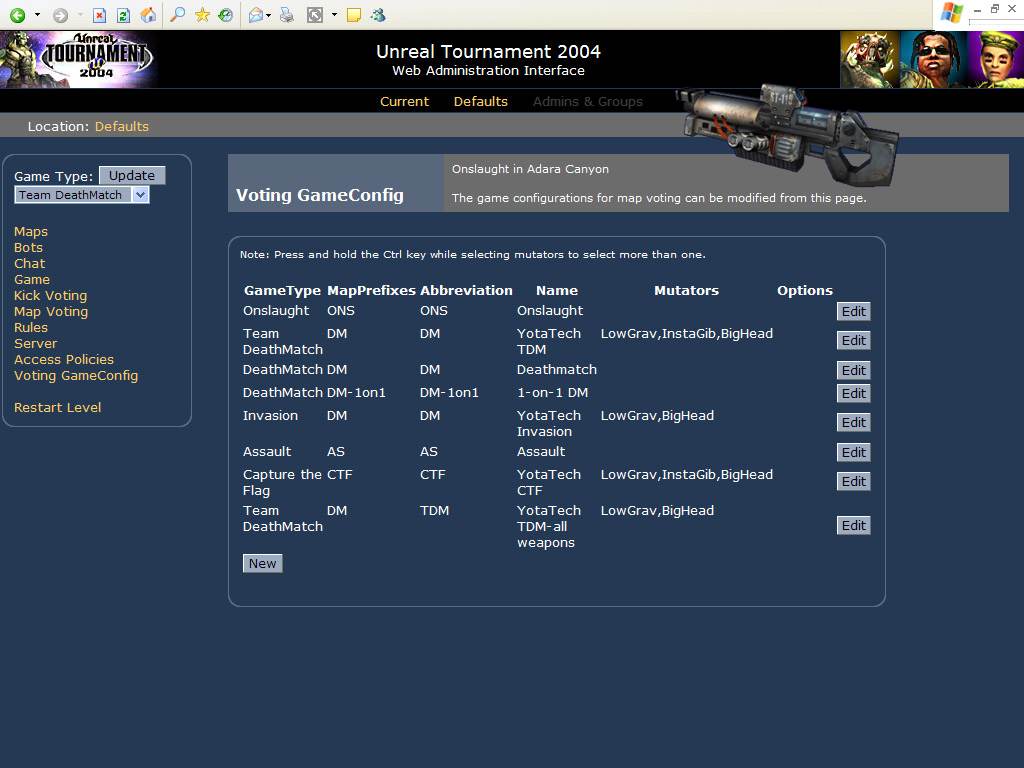Edit the YotaTech Invasion config row

click(x=853, y=423)
